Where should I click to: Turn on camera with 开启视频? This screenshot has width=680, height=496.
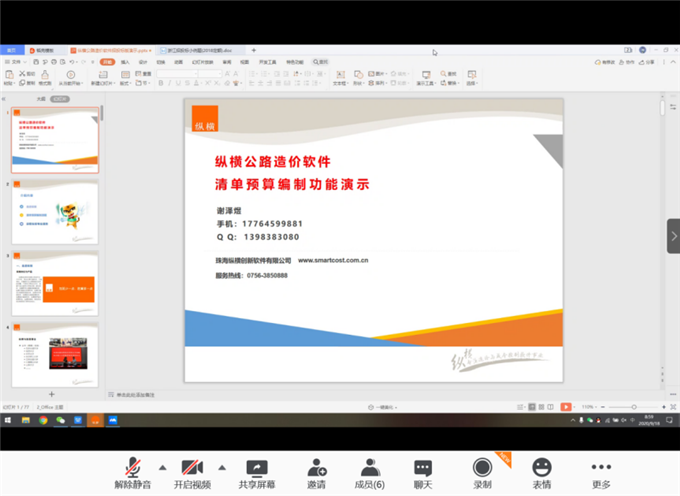click(x=192, y=473)
